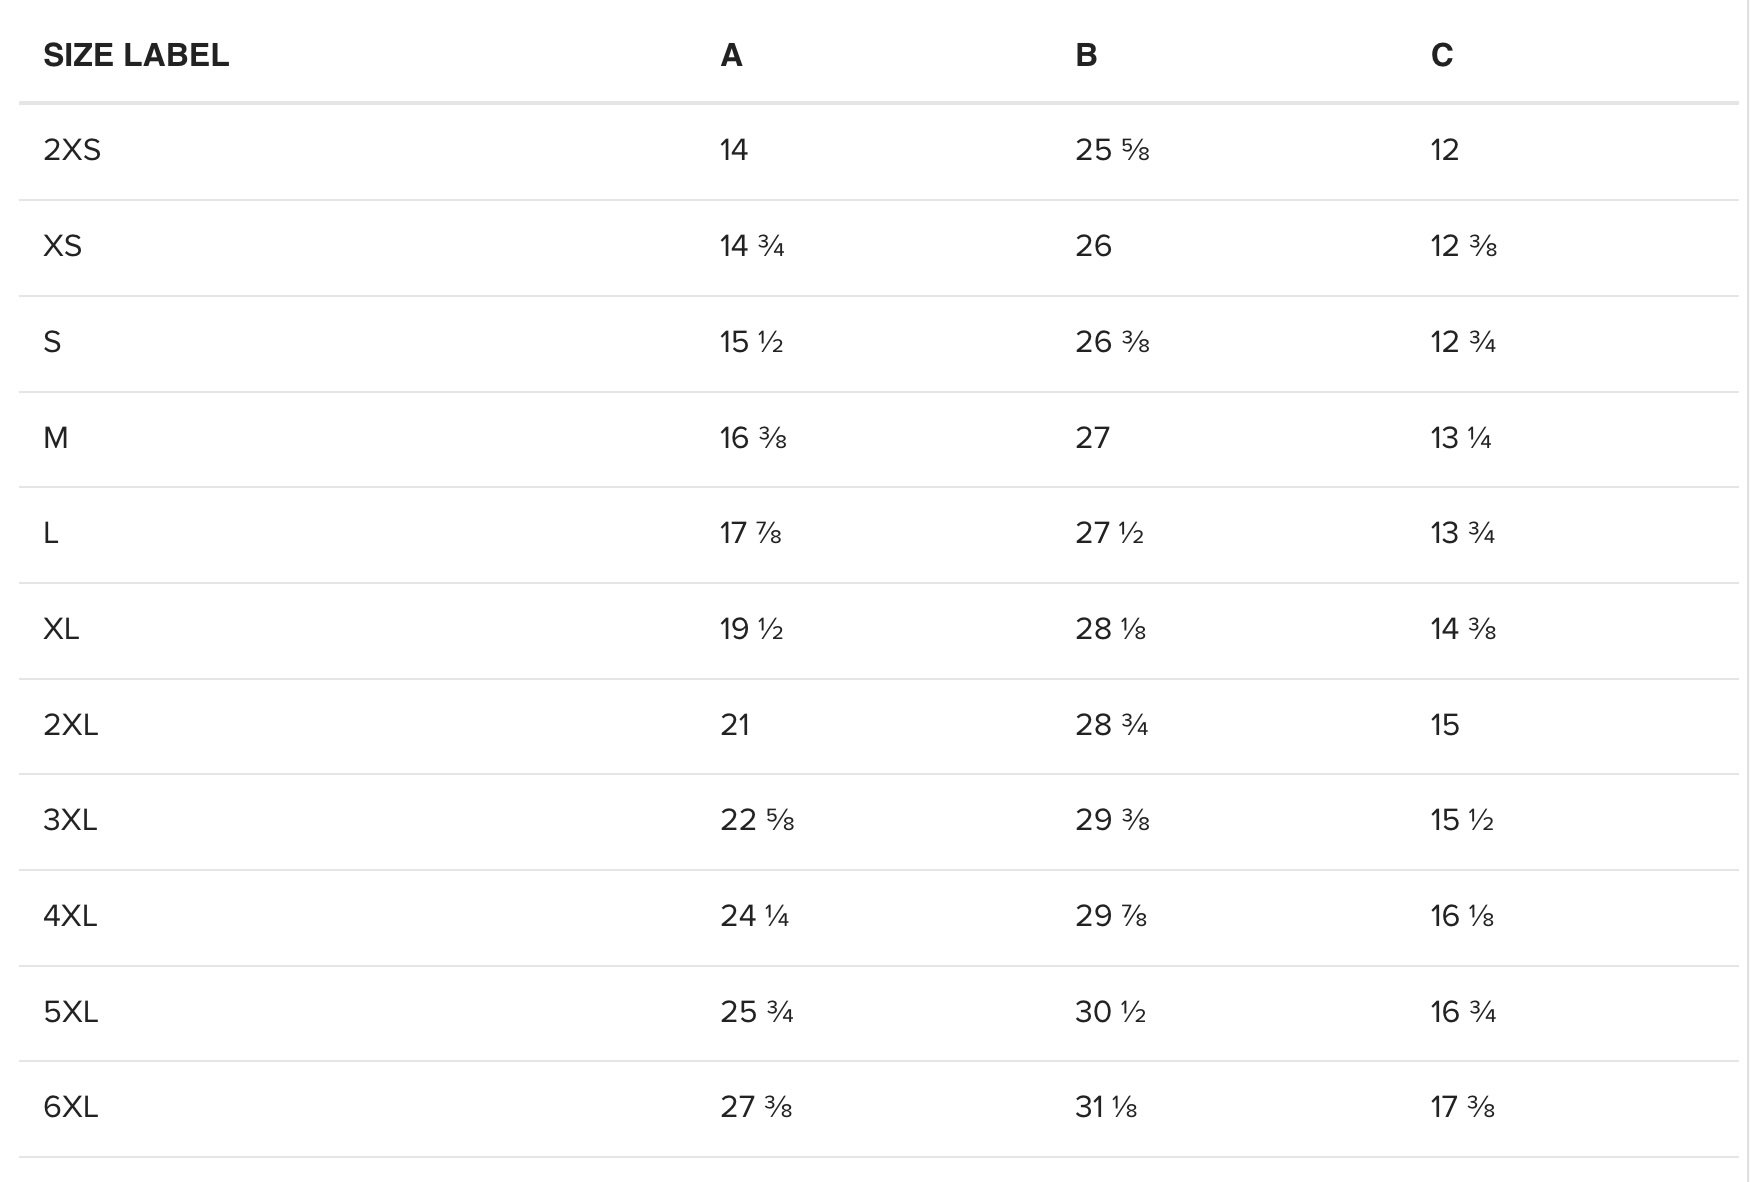The height and width of the screenshot is (1182, 1750).
Task: Click the 3XL size label
Action: click(70, 820)
